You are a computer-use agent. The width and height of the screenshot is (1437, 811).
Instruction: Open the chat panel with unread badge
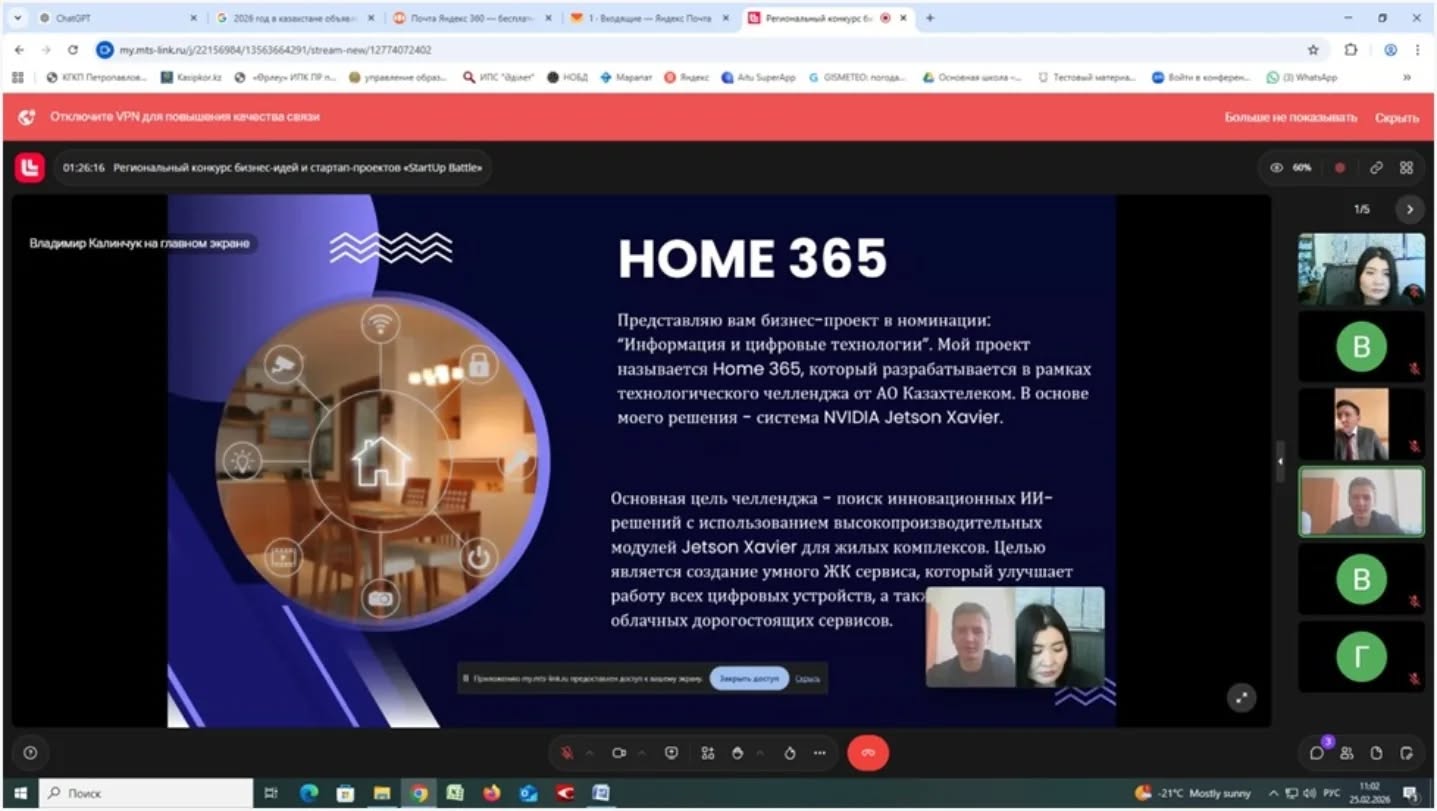click(x=1317, y=753)
